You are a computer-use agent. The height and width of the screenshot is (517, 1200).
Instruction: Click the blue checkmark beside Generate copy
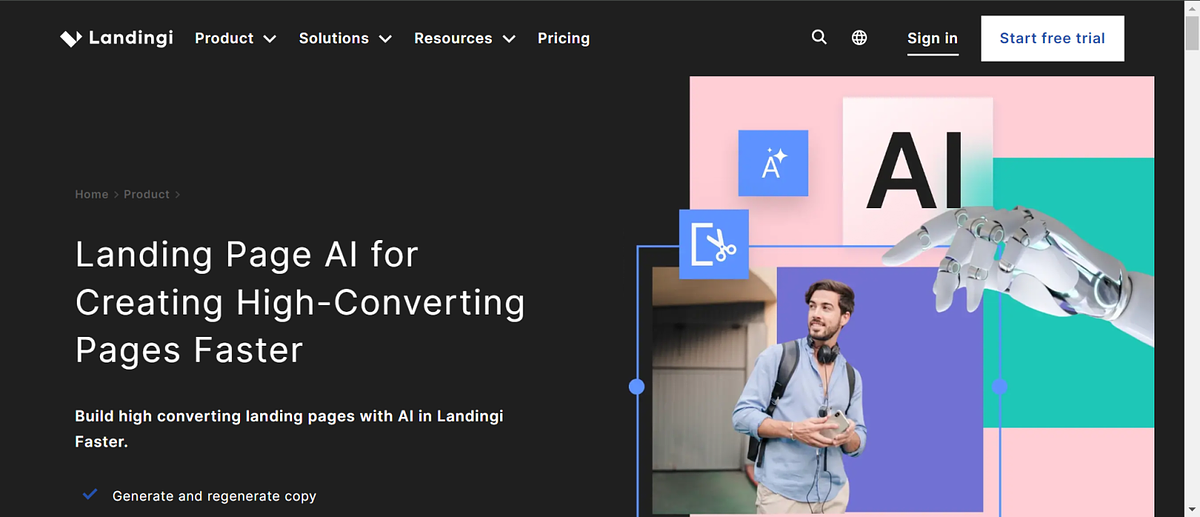[x=90, y=495]
